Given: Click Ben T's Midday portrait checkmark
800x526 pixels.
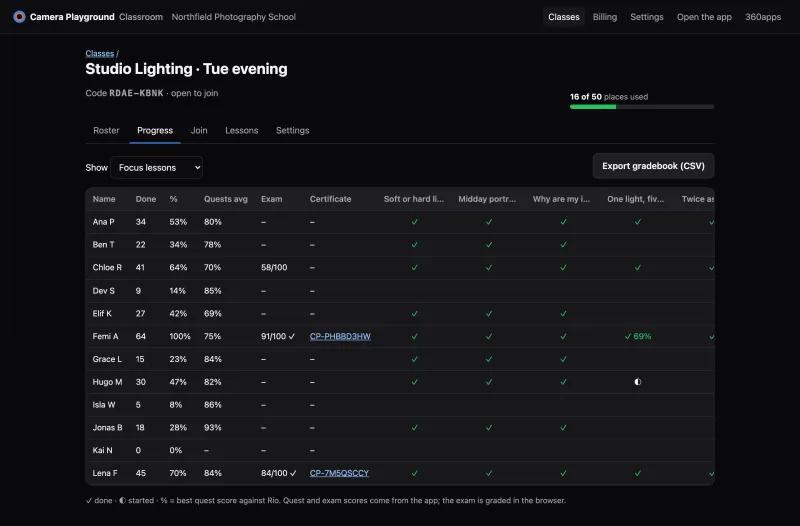Looking at the screenshot, I should point(489,244).
